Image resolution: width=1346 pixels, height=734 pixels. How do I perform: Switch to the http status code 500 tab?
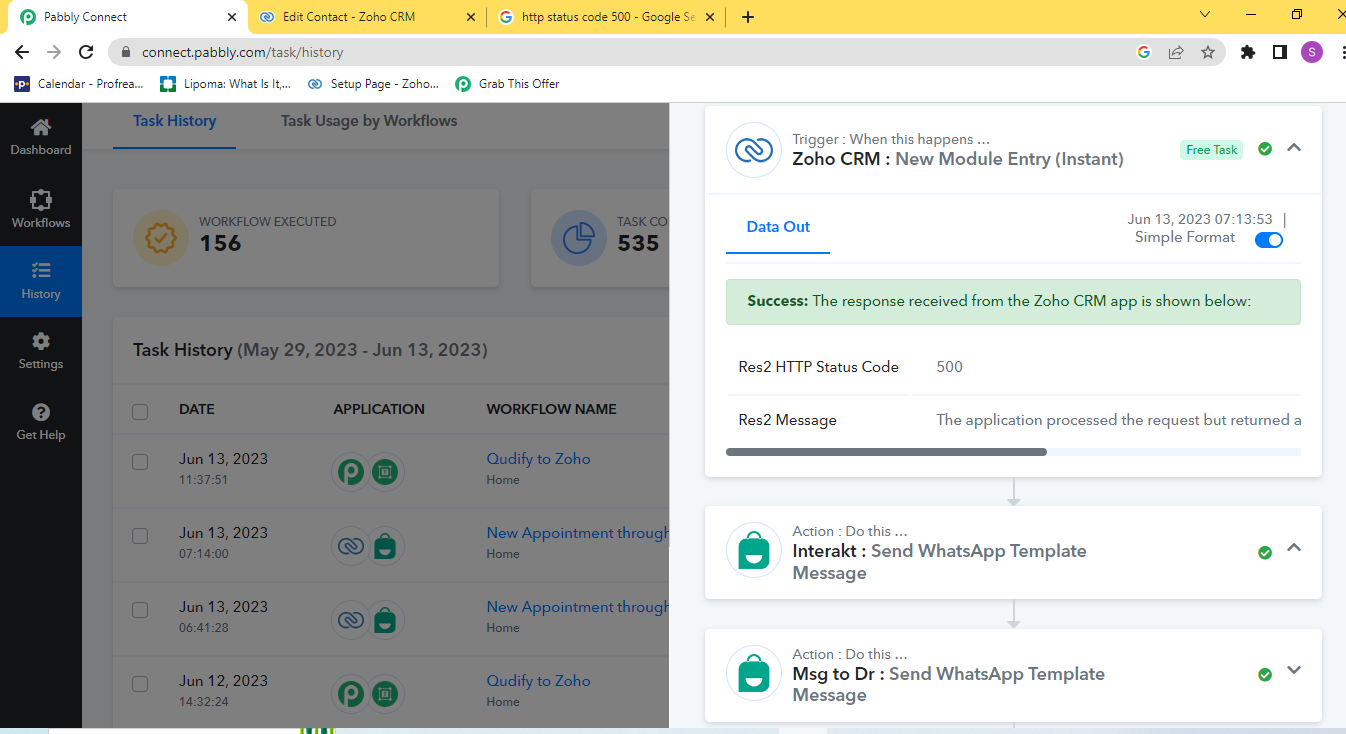608,17
